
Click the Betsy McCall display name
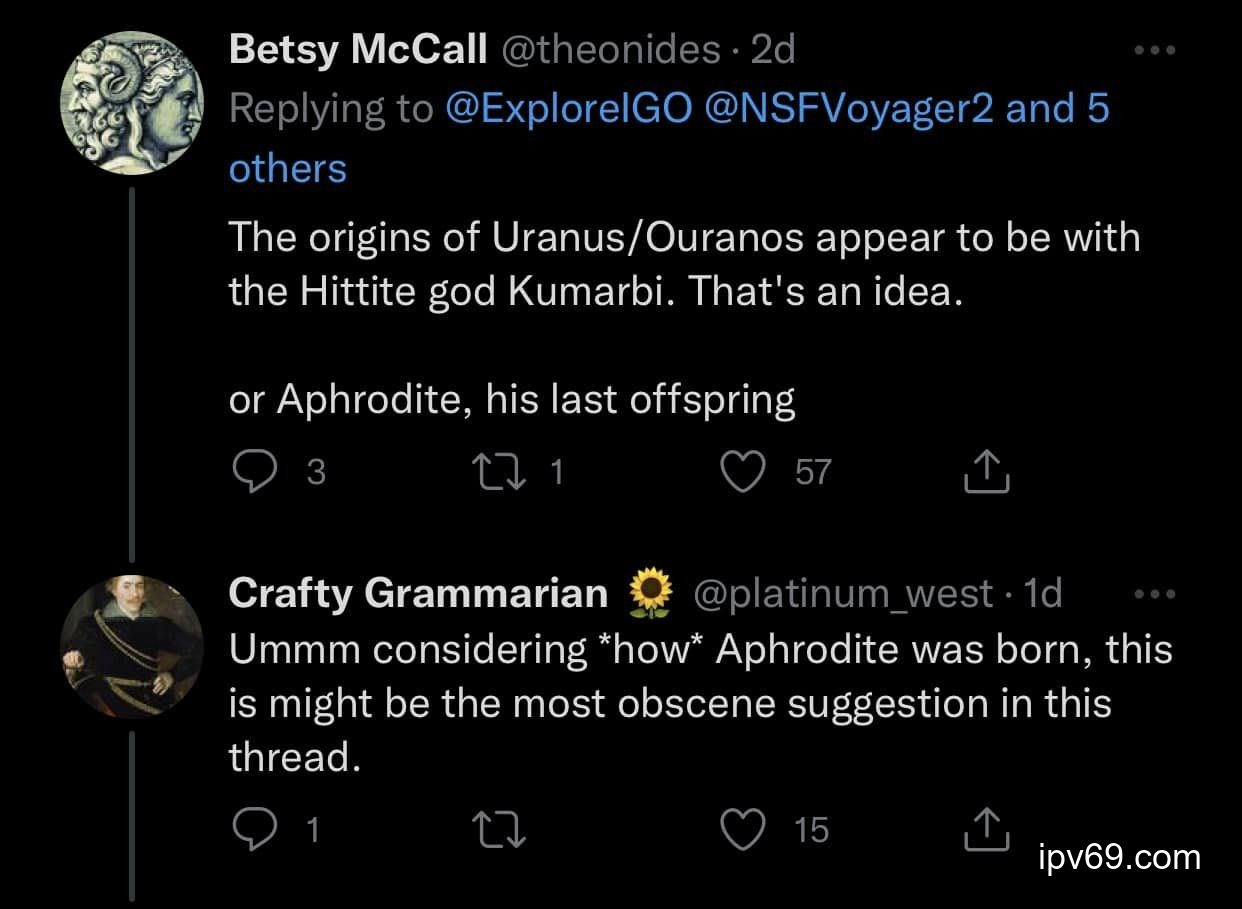(357, 50)
